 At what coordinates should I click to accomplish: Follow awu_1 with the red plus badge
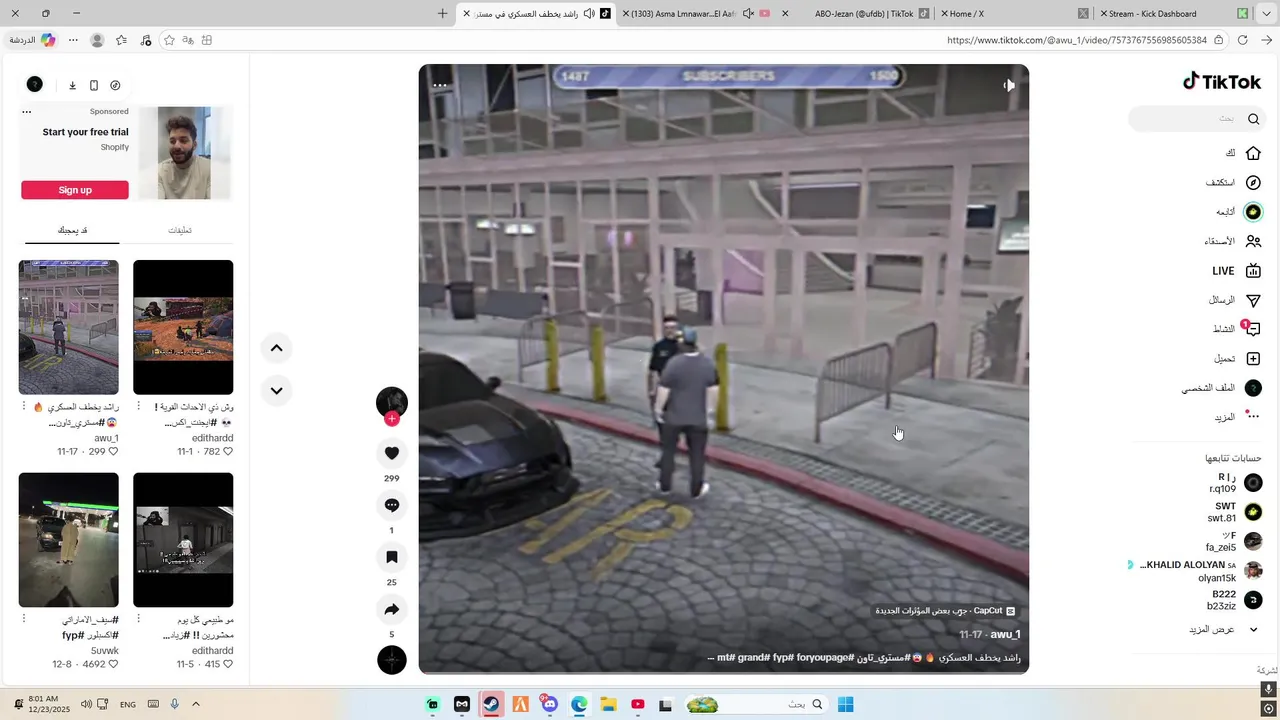pos(392,419)
